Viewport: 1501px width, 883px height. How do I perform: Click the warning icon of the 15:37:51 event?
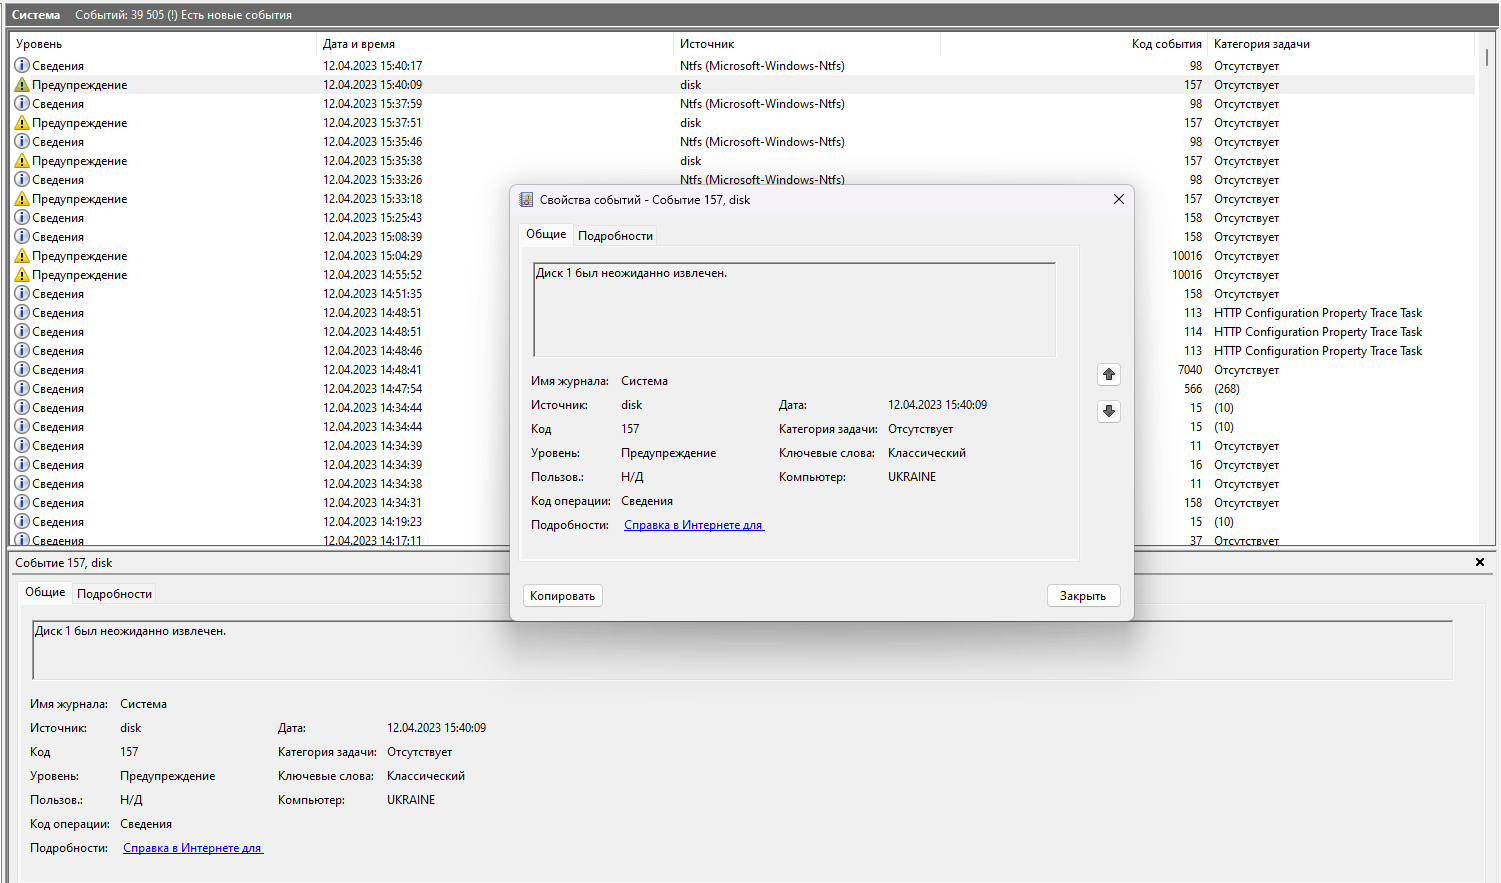[x=22, y=123]
